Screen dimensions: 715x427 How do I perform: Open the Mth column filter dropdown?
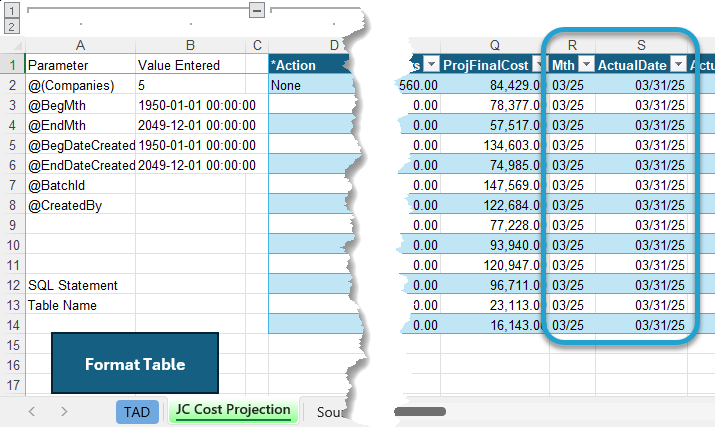[586, 65]
